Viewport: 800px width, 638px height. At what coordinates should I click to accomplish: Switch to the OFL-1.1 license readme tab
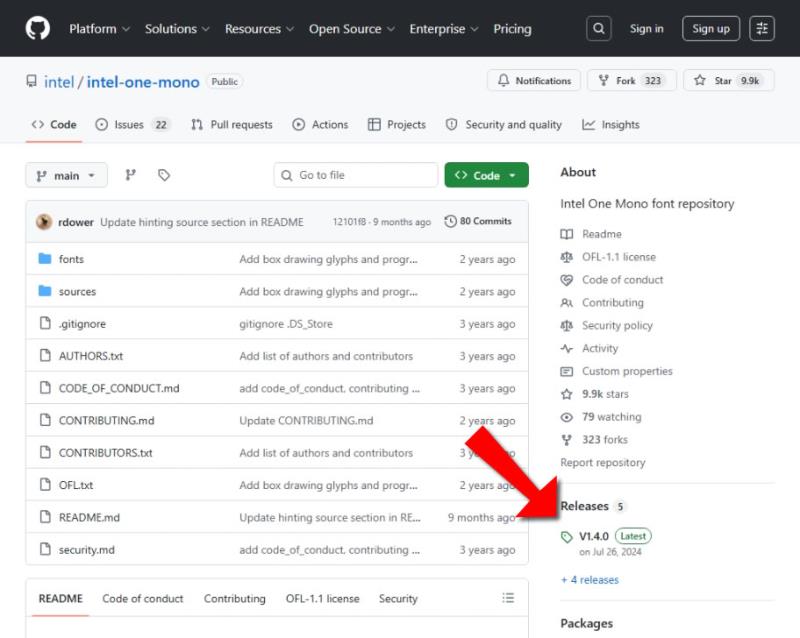tap(322, 598)
